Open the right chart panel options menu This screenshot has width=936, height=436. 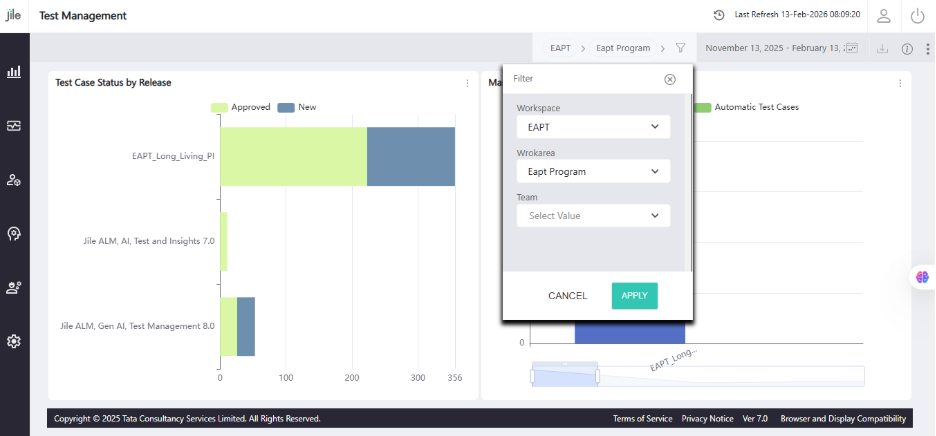point(900,84)
